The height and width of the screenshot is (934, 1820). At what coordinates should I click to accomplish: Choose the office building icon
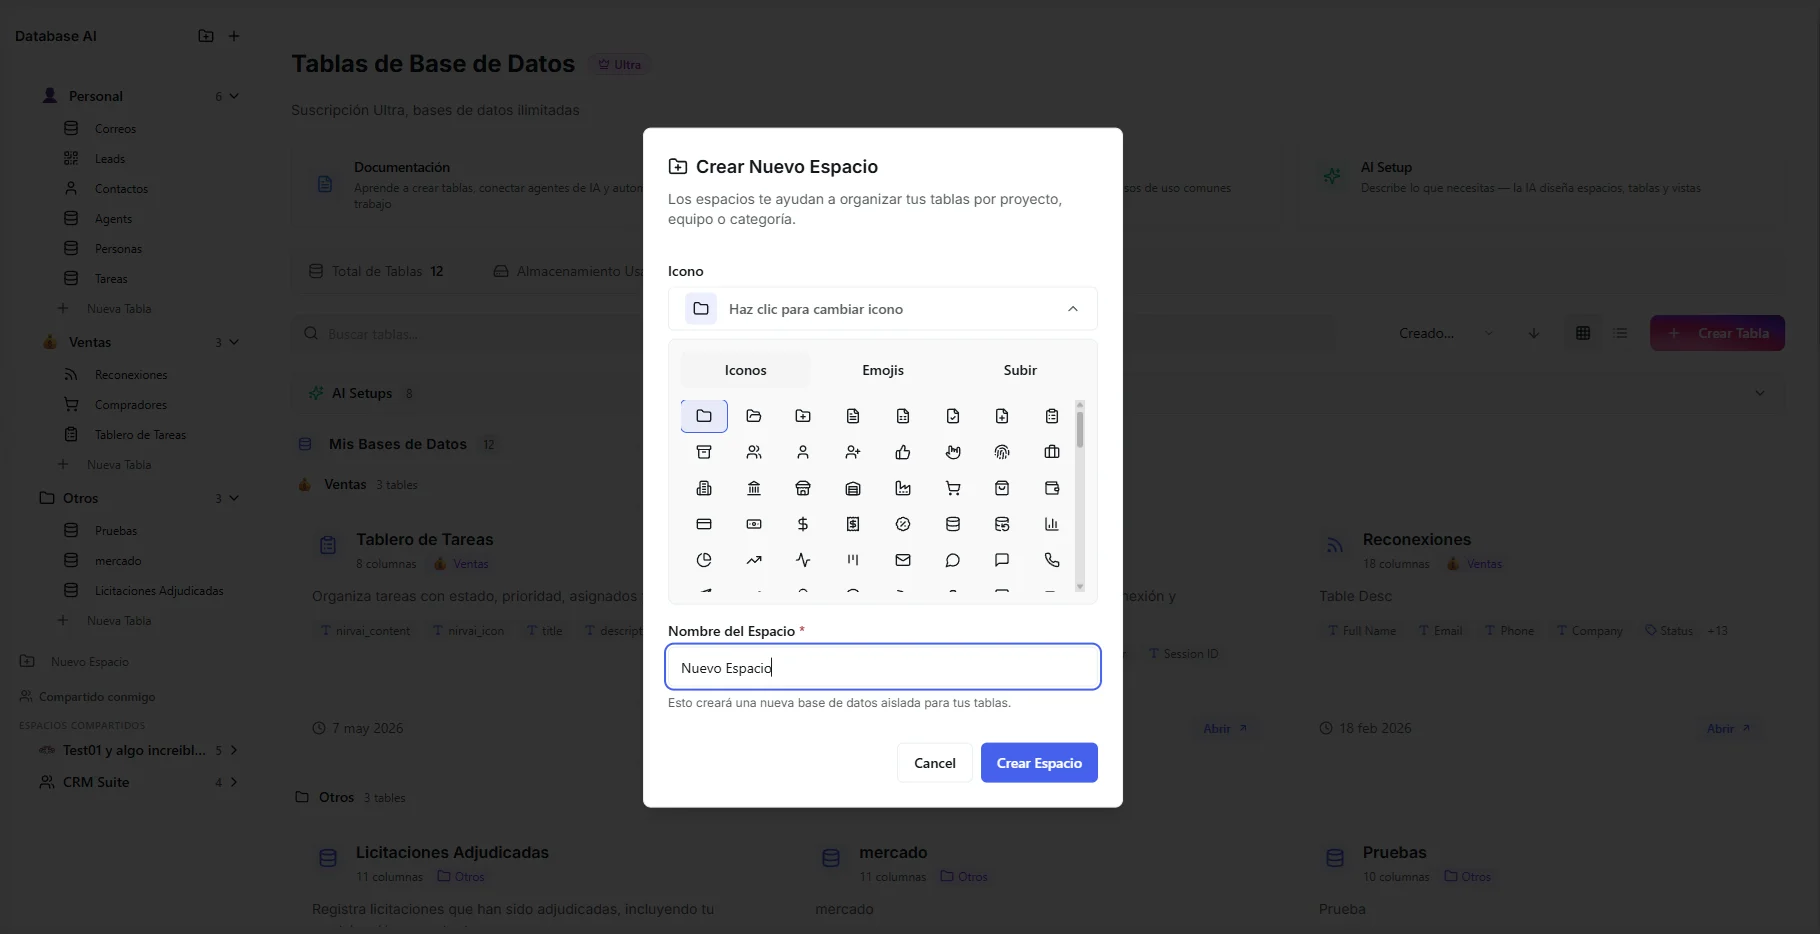click(704, 488)
